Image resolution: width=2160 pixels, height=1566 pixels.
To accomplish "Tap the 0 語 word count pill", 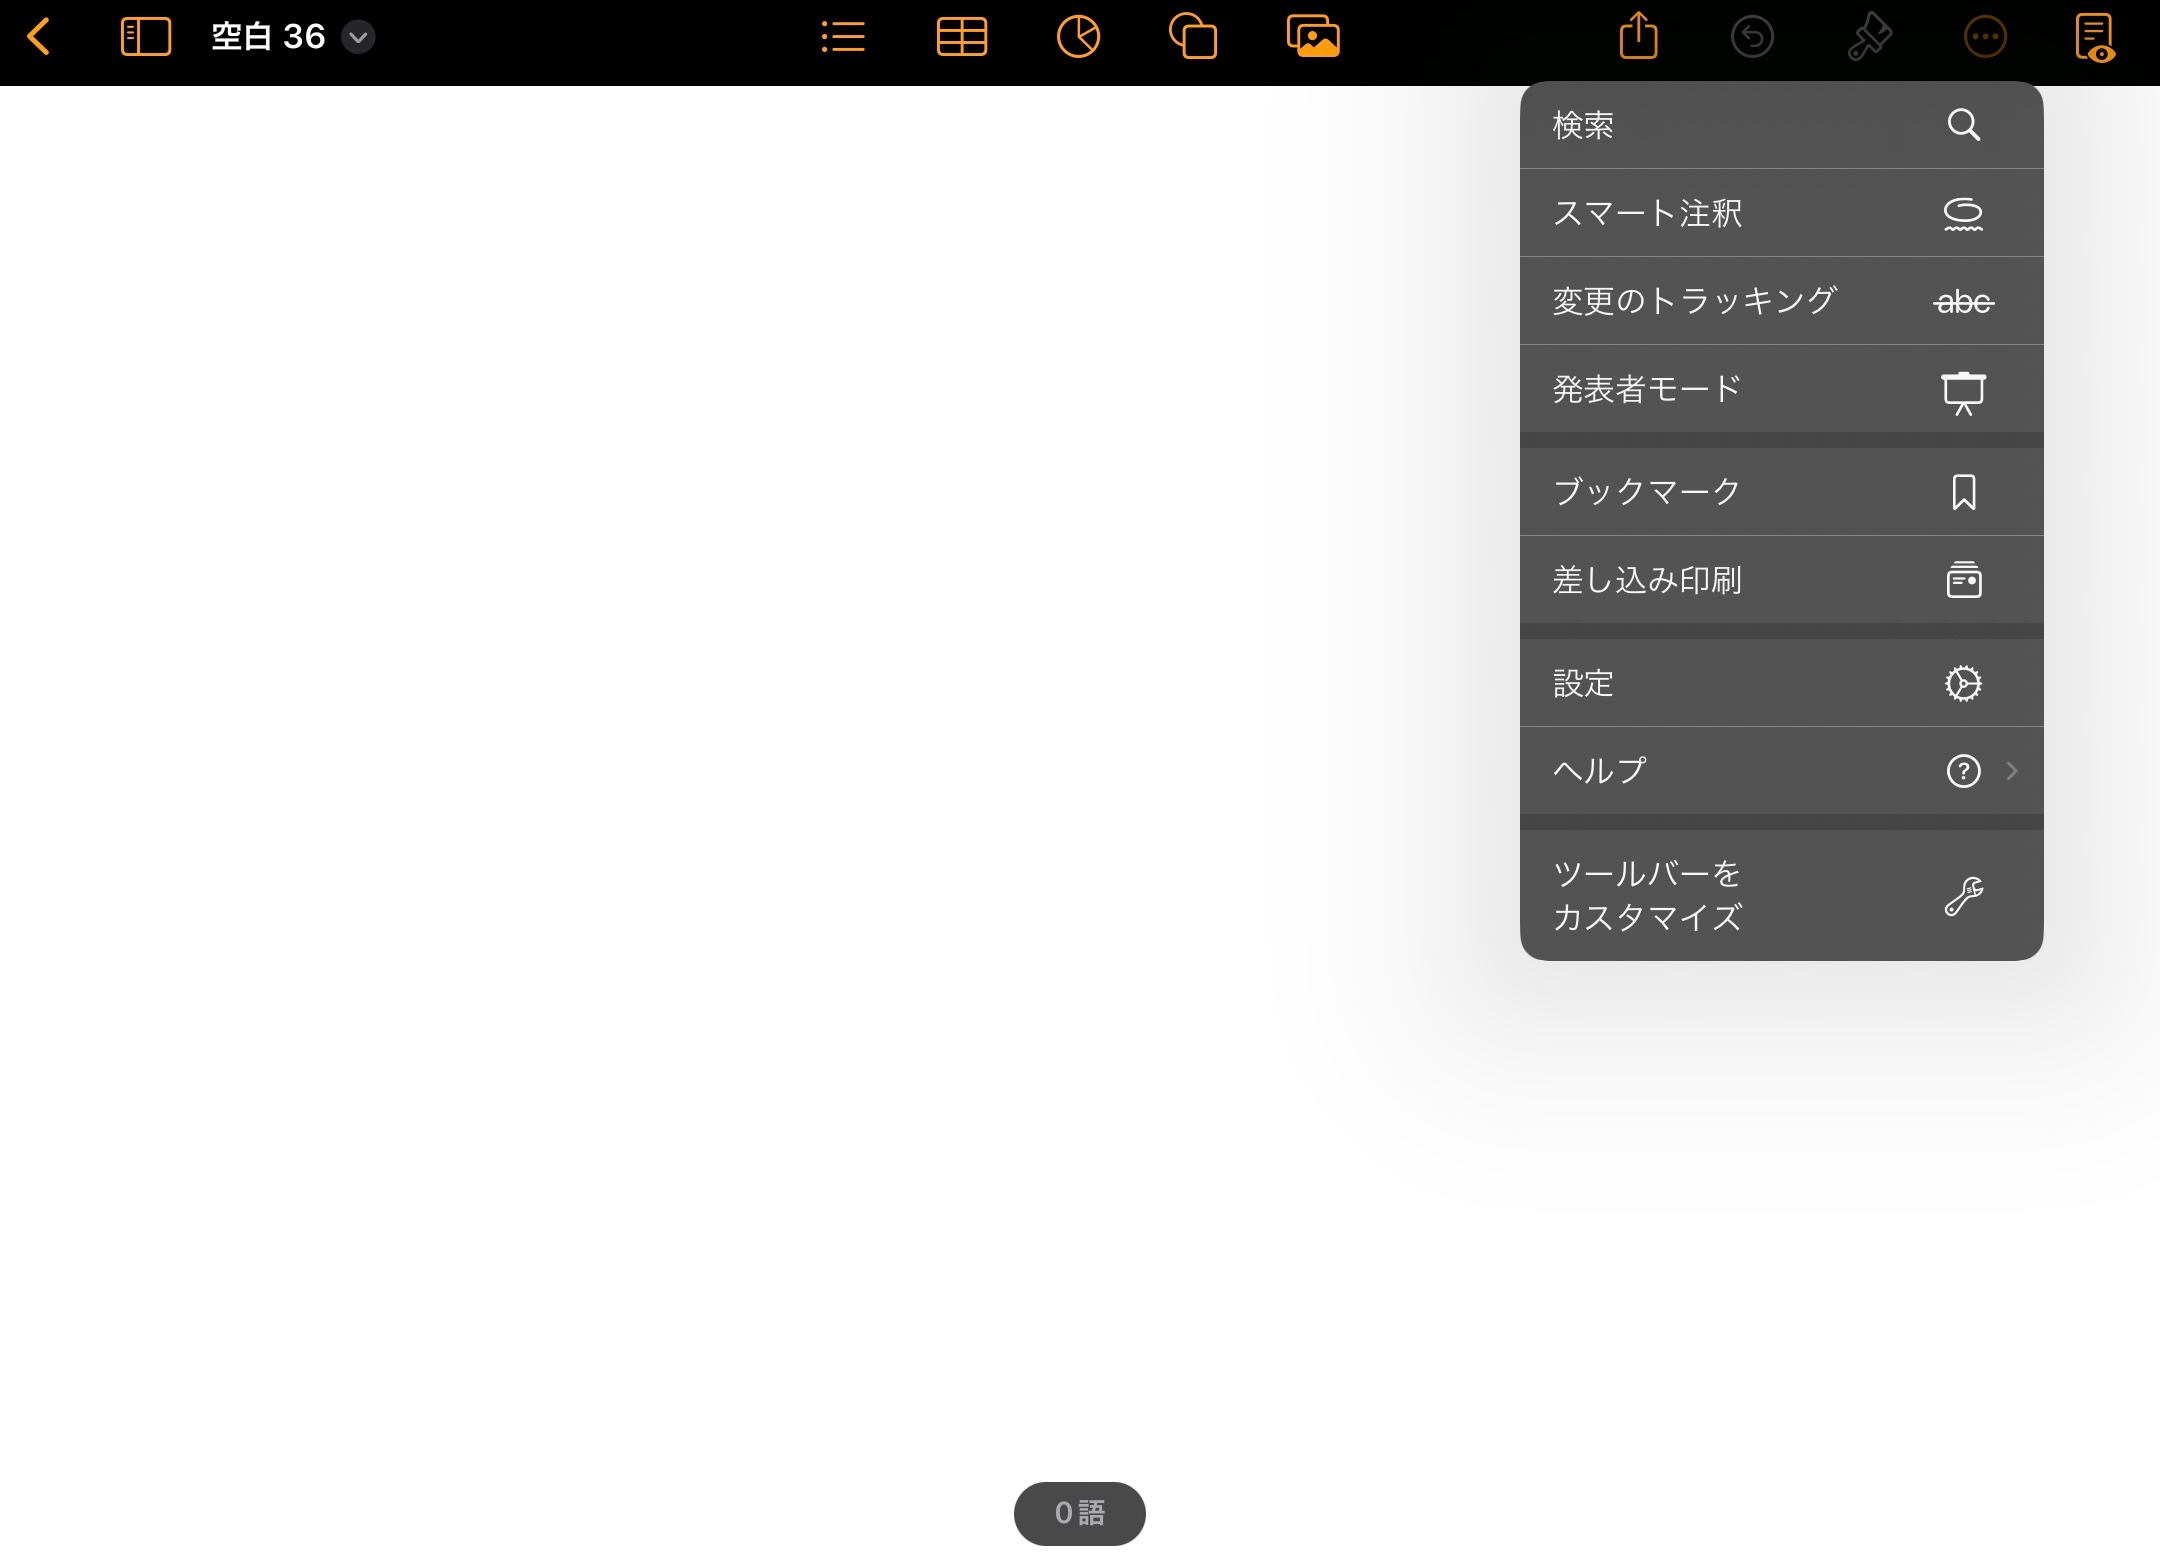I will click(x=1079, y=1513).
